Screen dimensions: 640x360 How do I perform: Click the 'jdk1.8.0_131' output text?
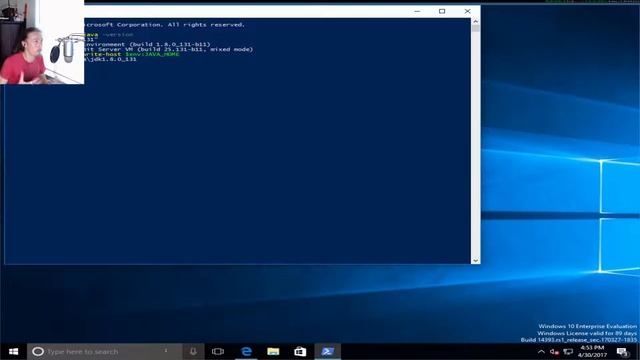[113, 59]
